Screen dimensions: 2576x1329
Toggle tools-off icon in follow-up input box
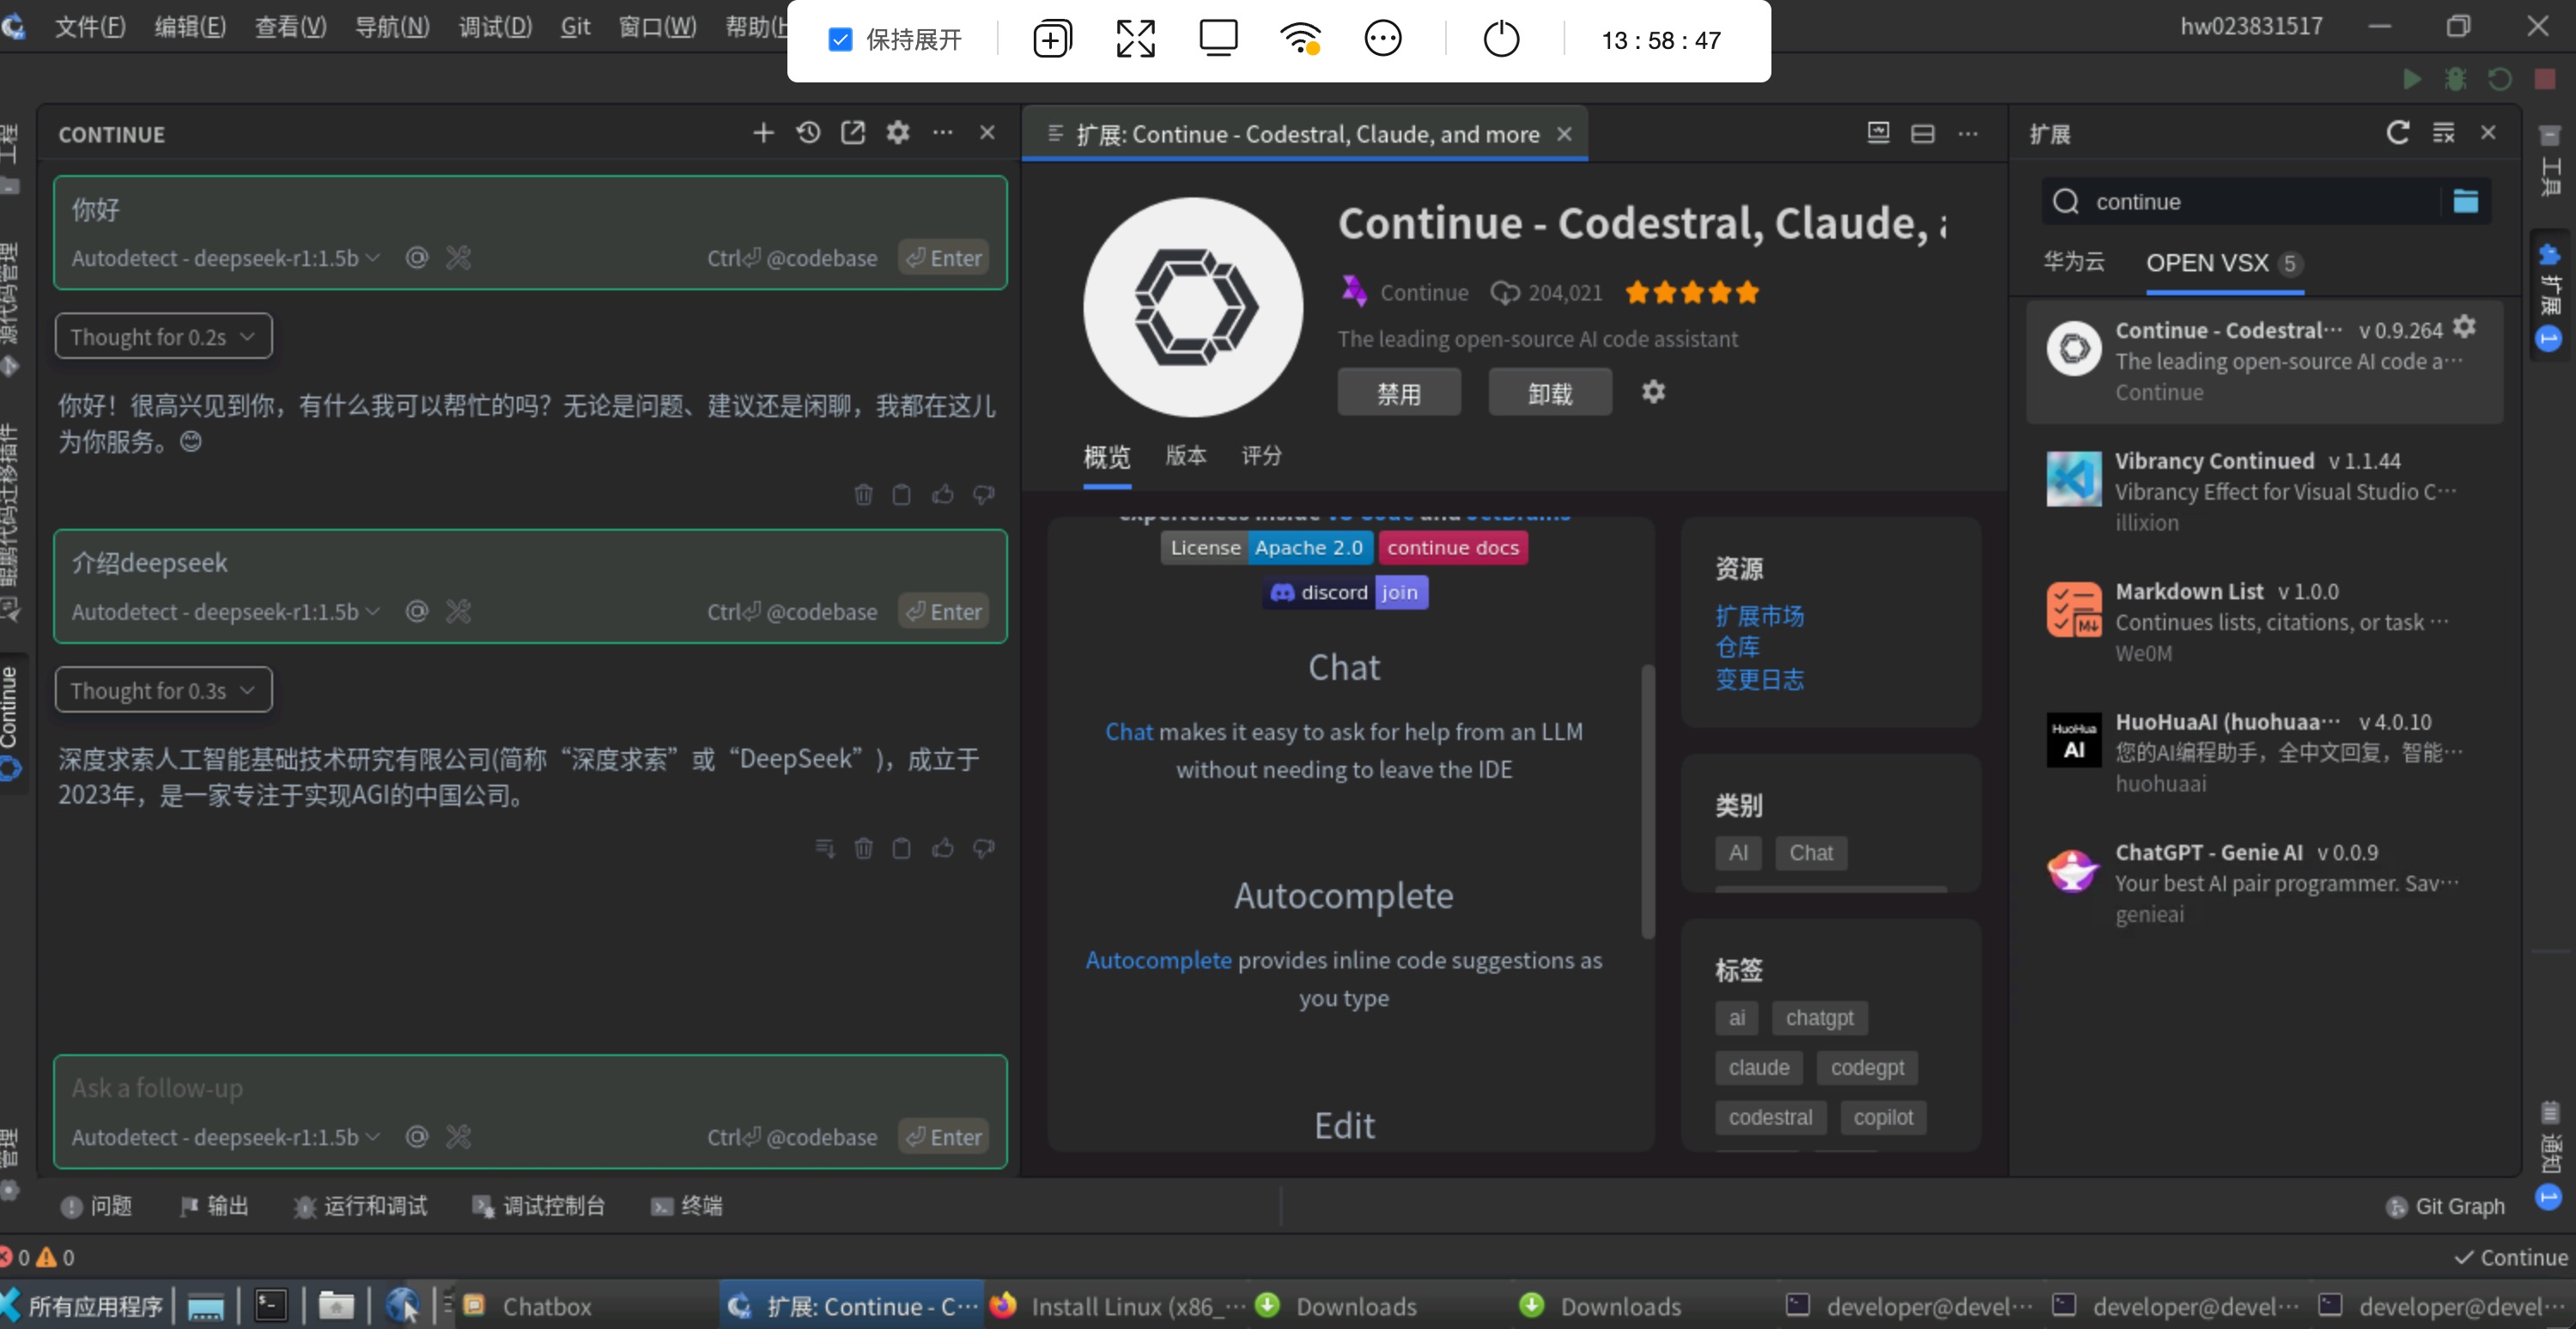(458, 1136)
